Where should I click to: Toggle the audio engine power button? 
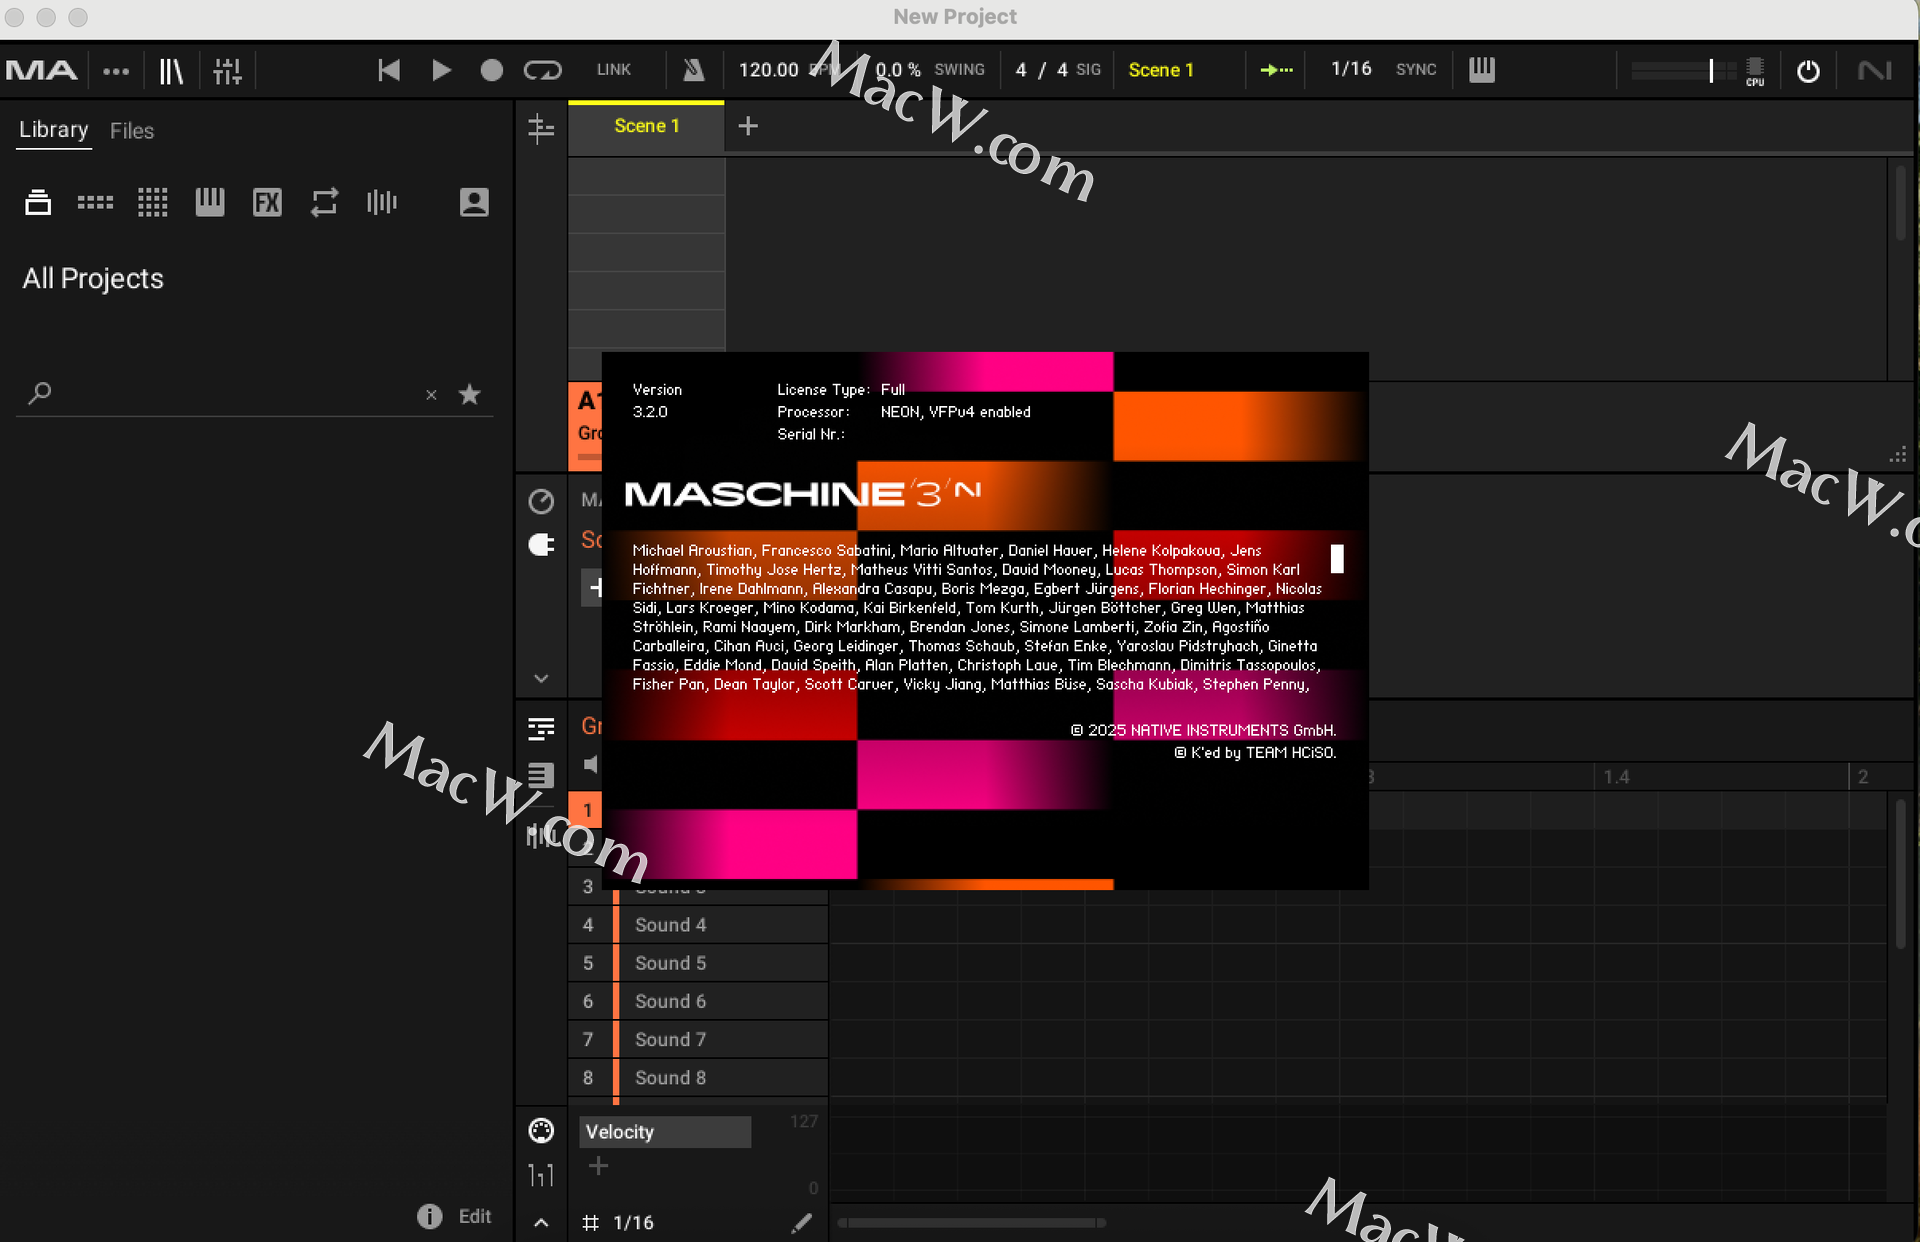[1808, 71]
